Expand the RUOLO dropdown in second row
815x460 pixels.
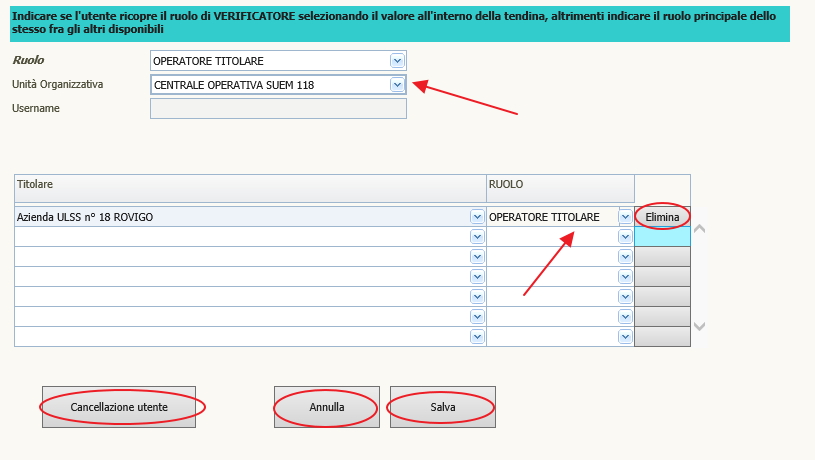pos(625,237)
